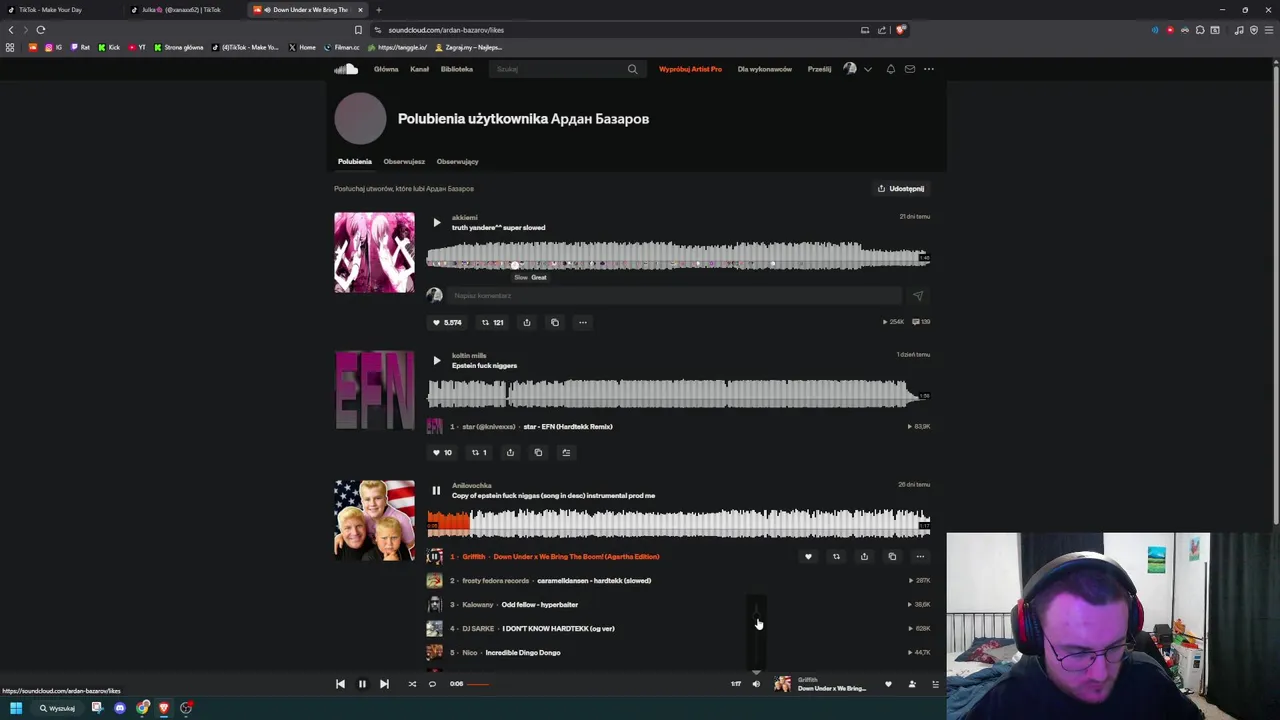Open Biblioteka in the header
1280x720 pixels.
(x=457, y=69)
